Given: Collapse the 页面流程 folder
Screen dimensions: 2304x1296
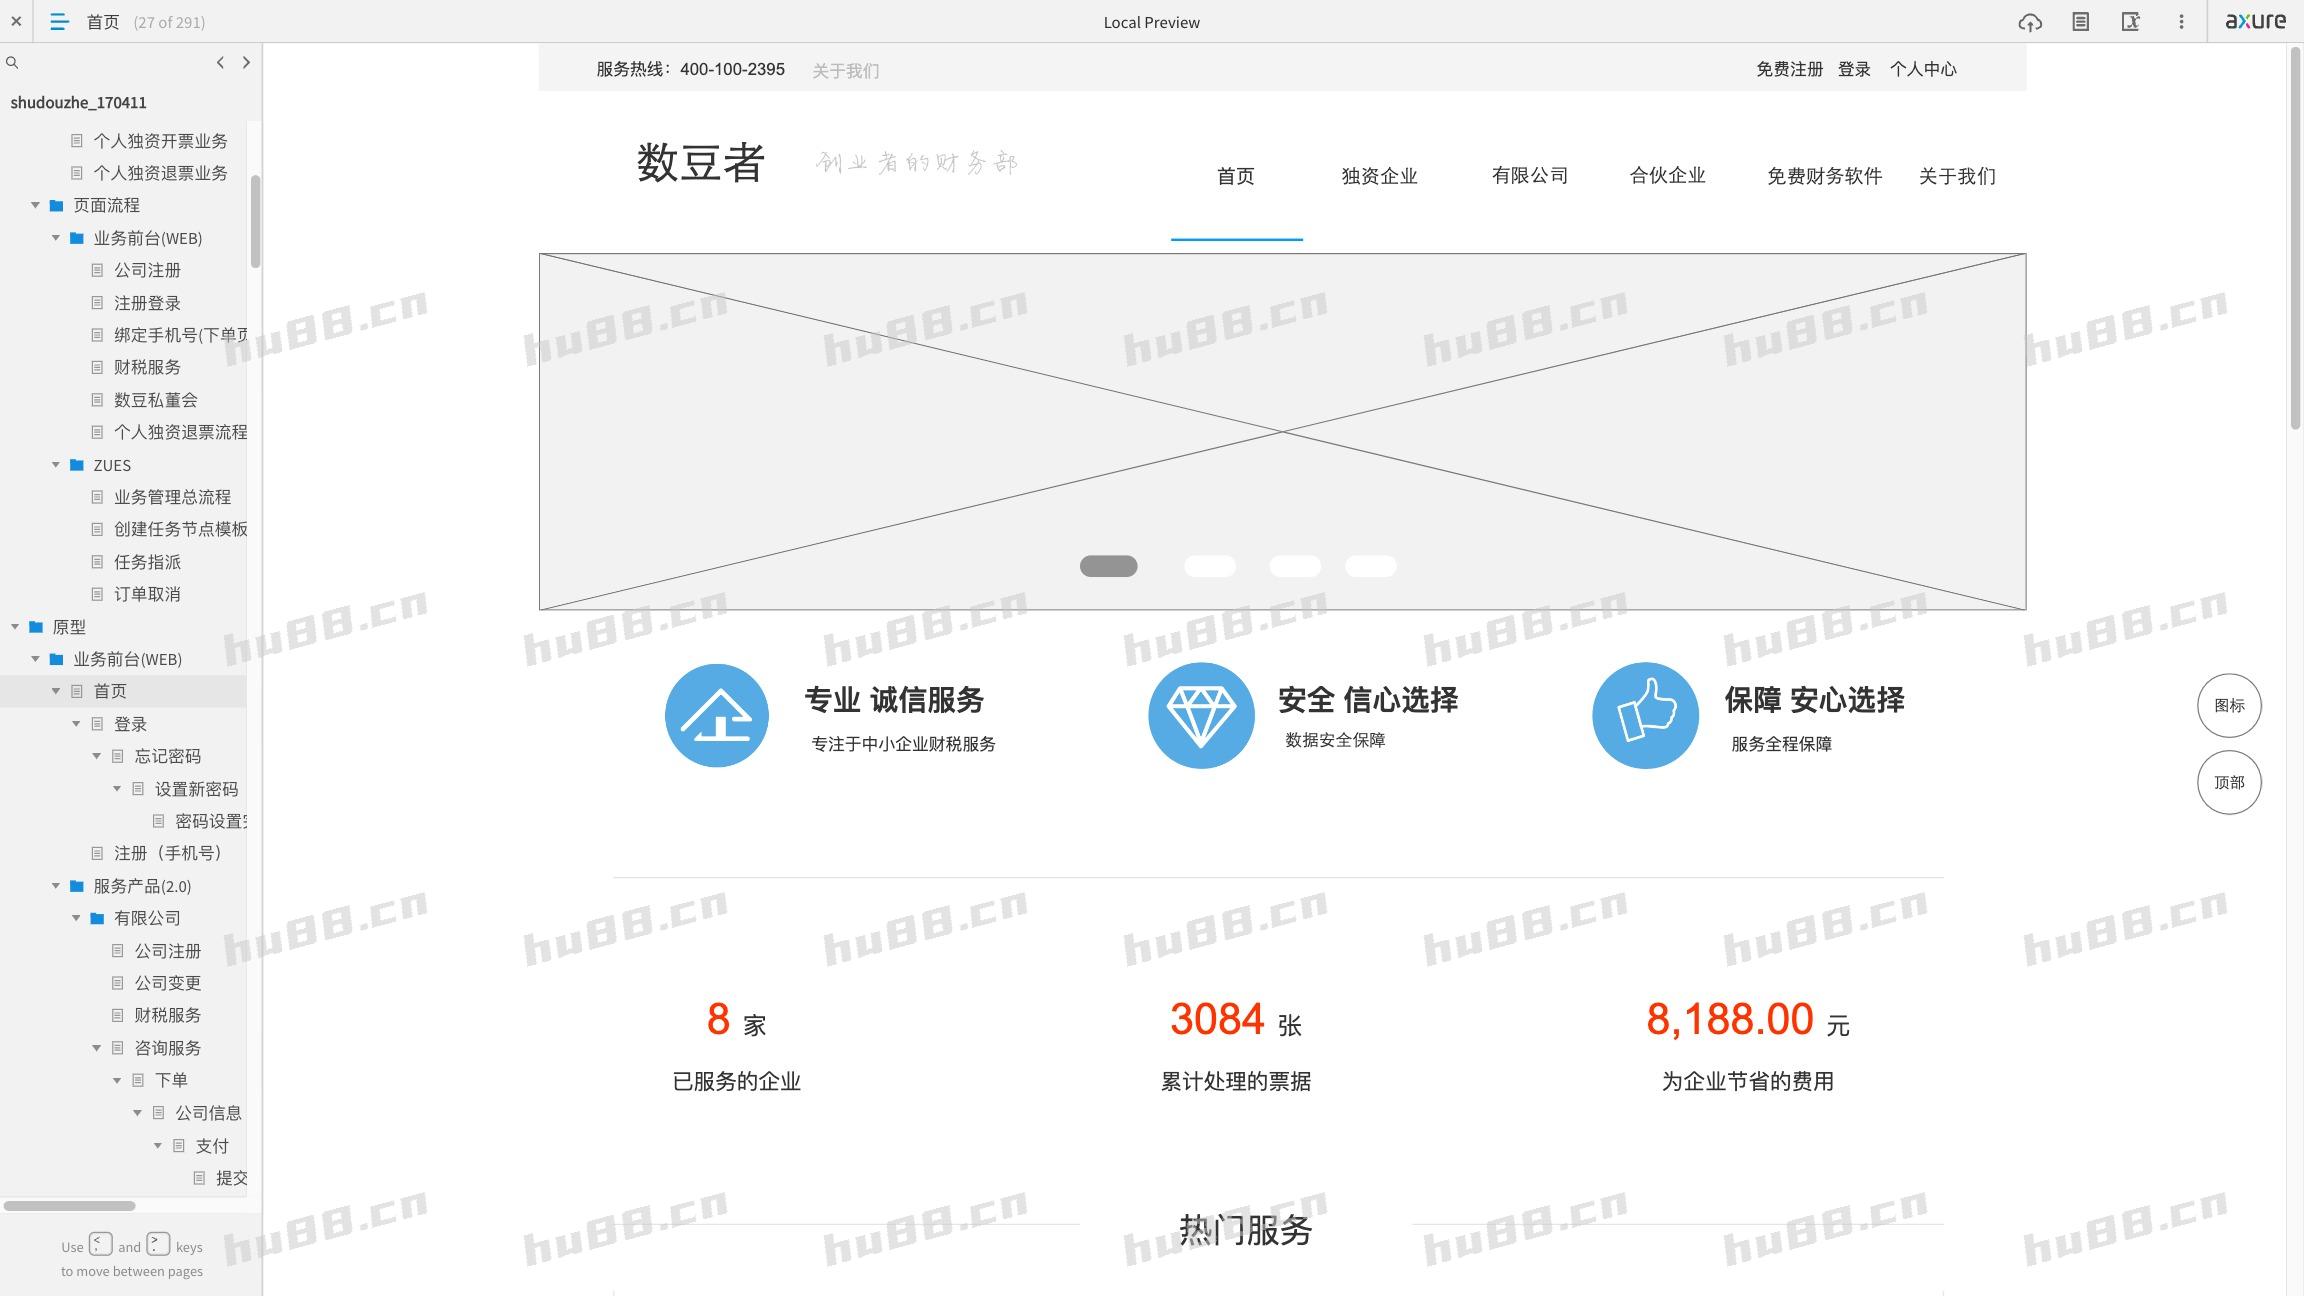Looking at the screenshot, I should click(35, 205).
